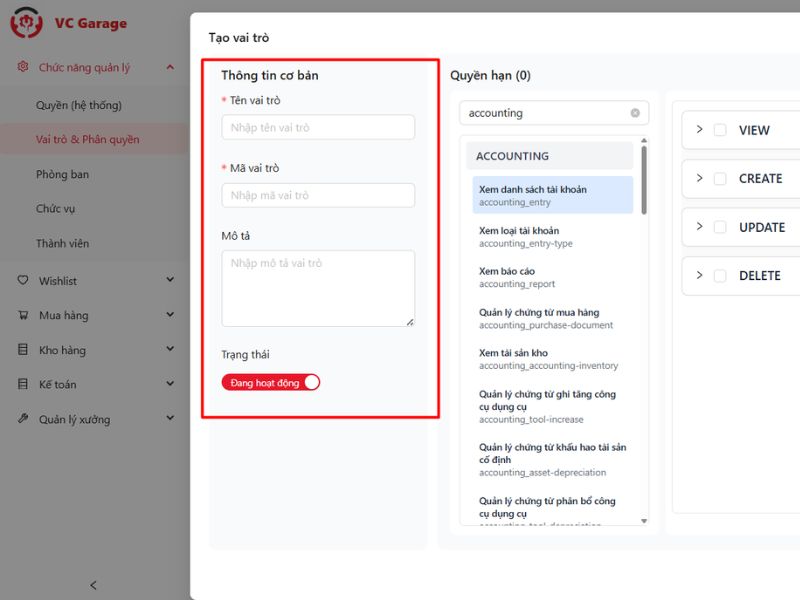800x600 pixels.
Task: Tick the DELETE permission checkbox
Action: 720,275
